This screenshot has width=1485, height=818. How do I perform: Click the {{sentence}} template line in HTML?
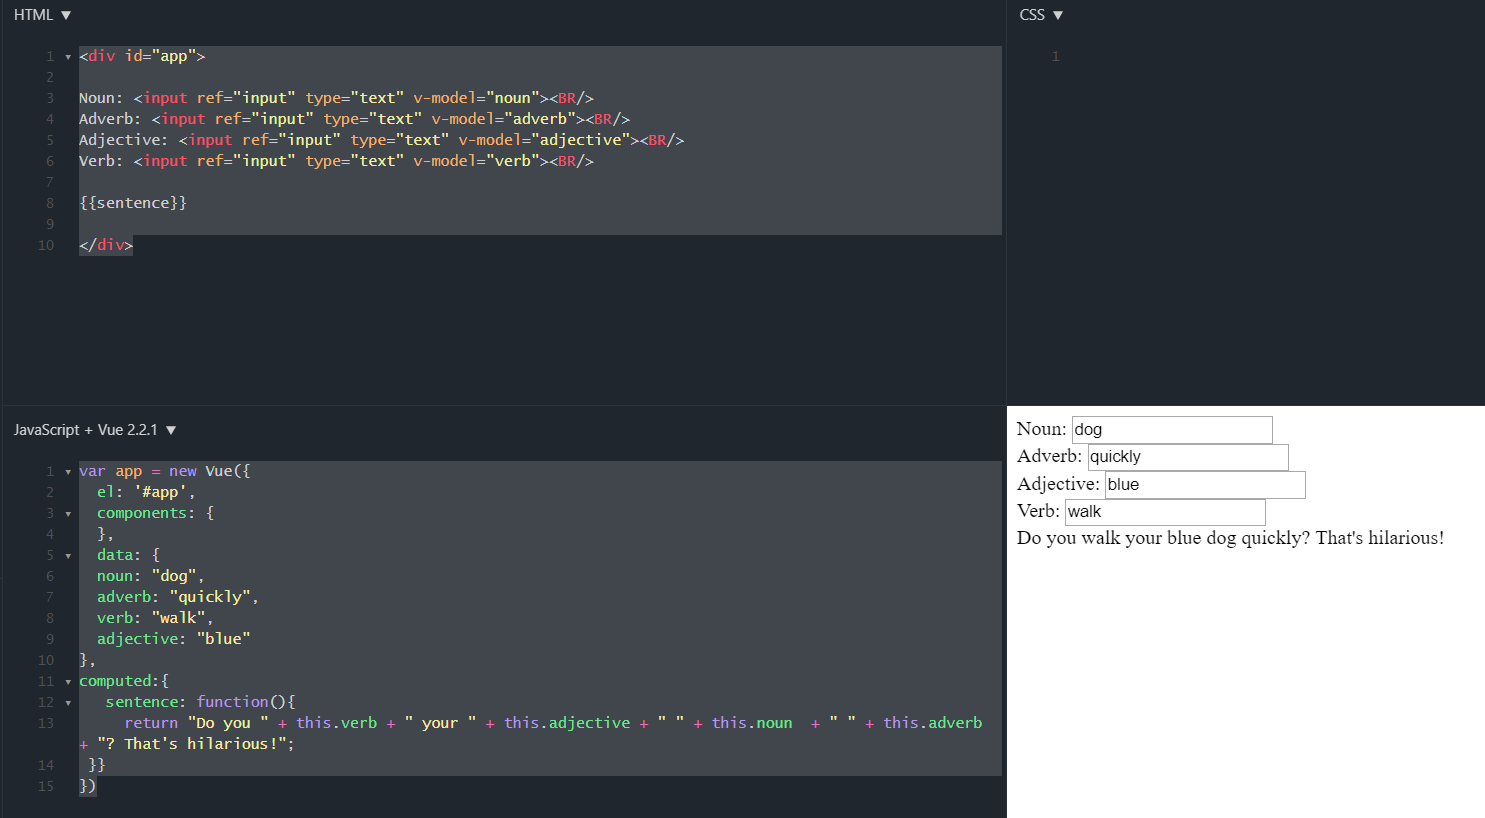coord(133,203)
